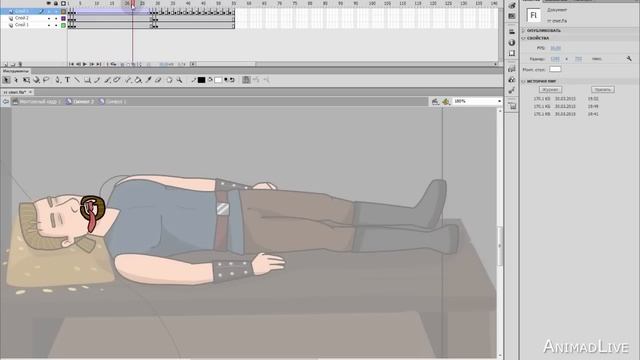Select the Text tool
The height and width of the screenshot is (360, 640).
tap(67, 80)
